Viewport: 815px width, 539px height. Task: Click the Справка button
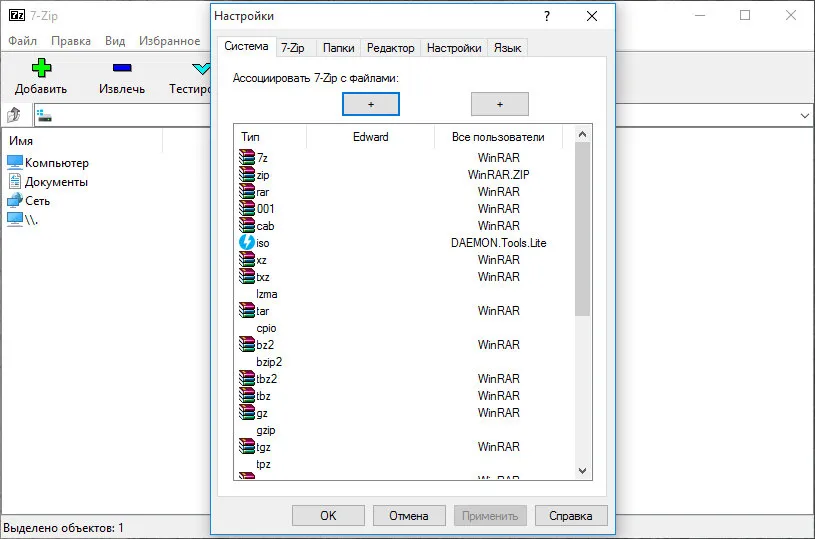[571, 516]
